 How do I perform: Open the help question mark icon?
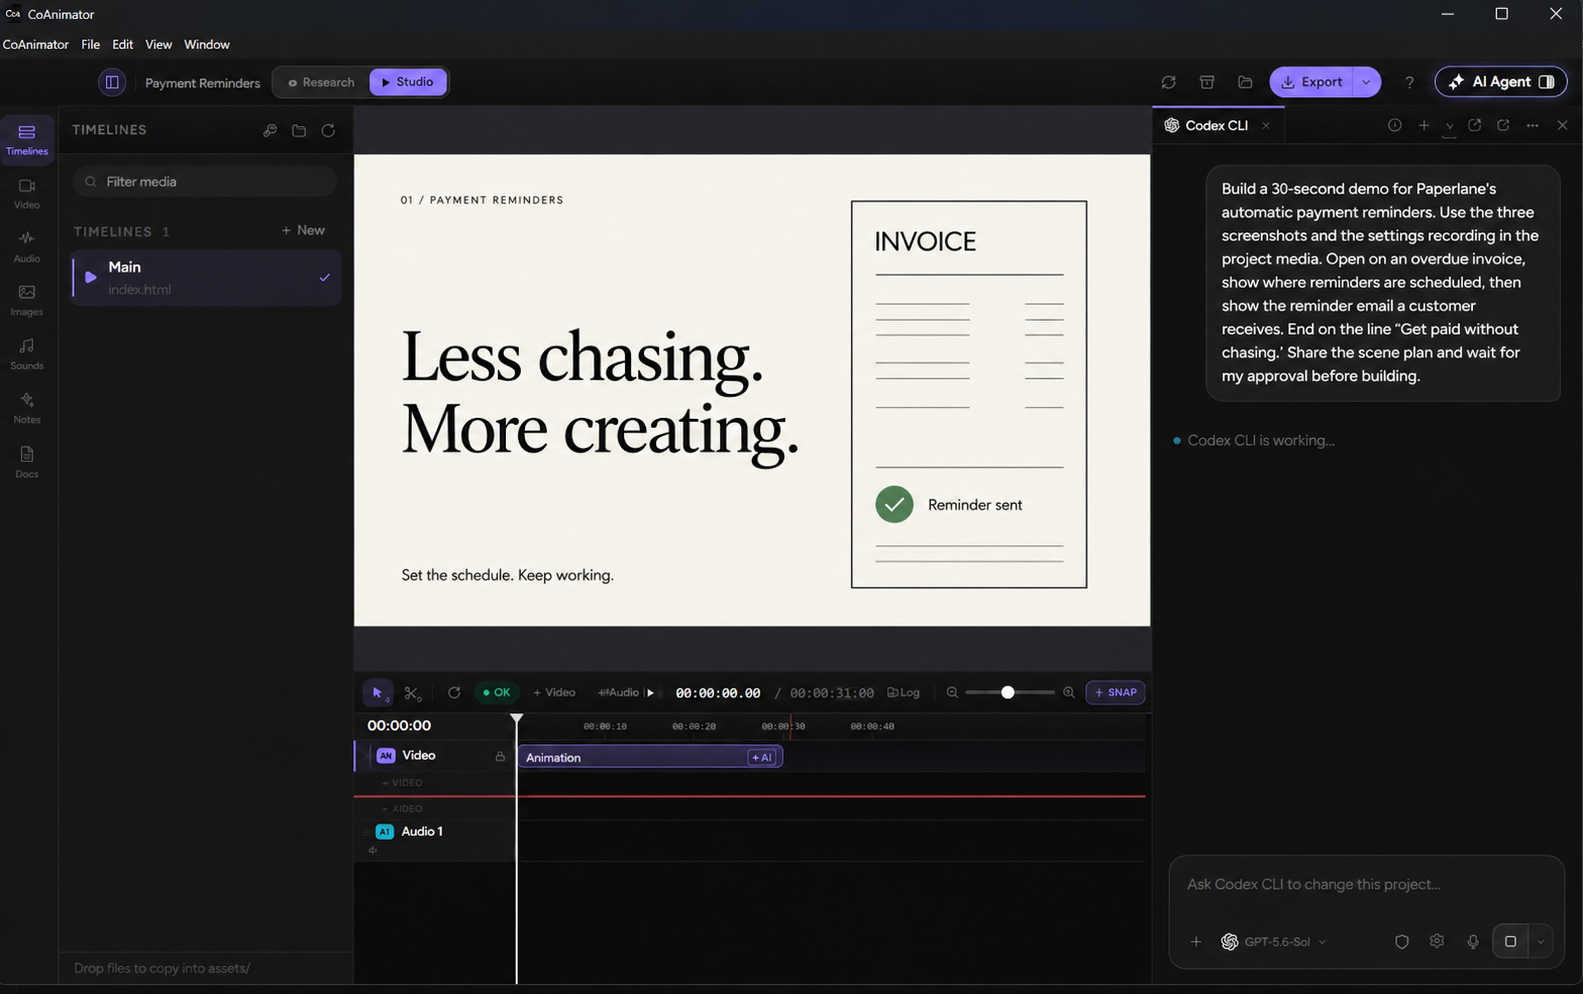coord(1409,82)
